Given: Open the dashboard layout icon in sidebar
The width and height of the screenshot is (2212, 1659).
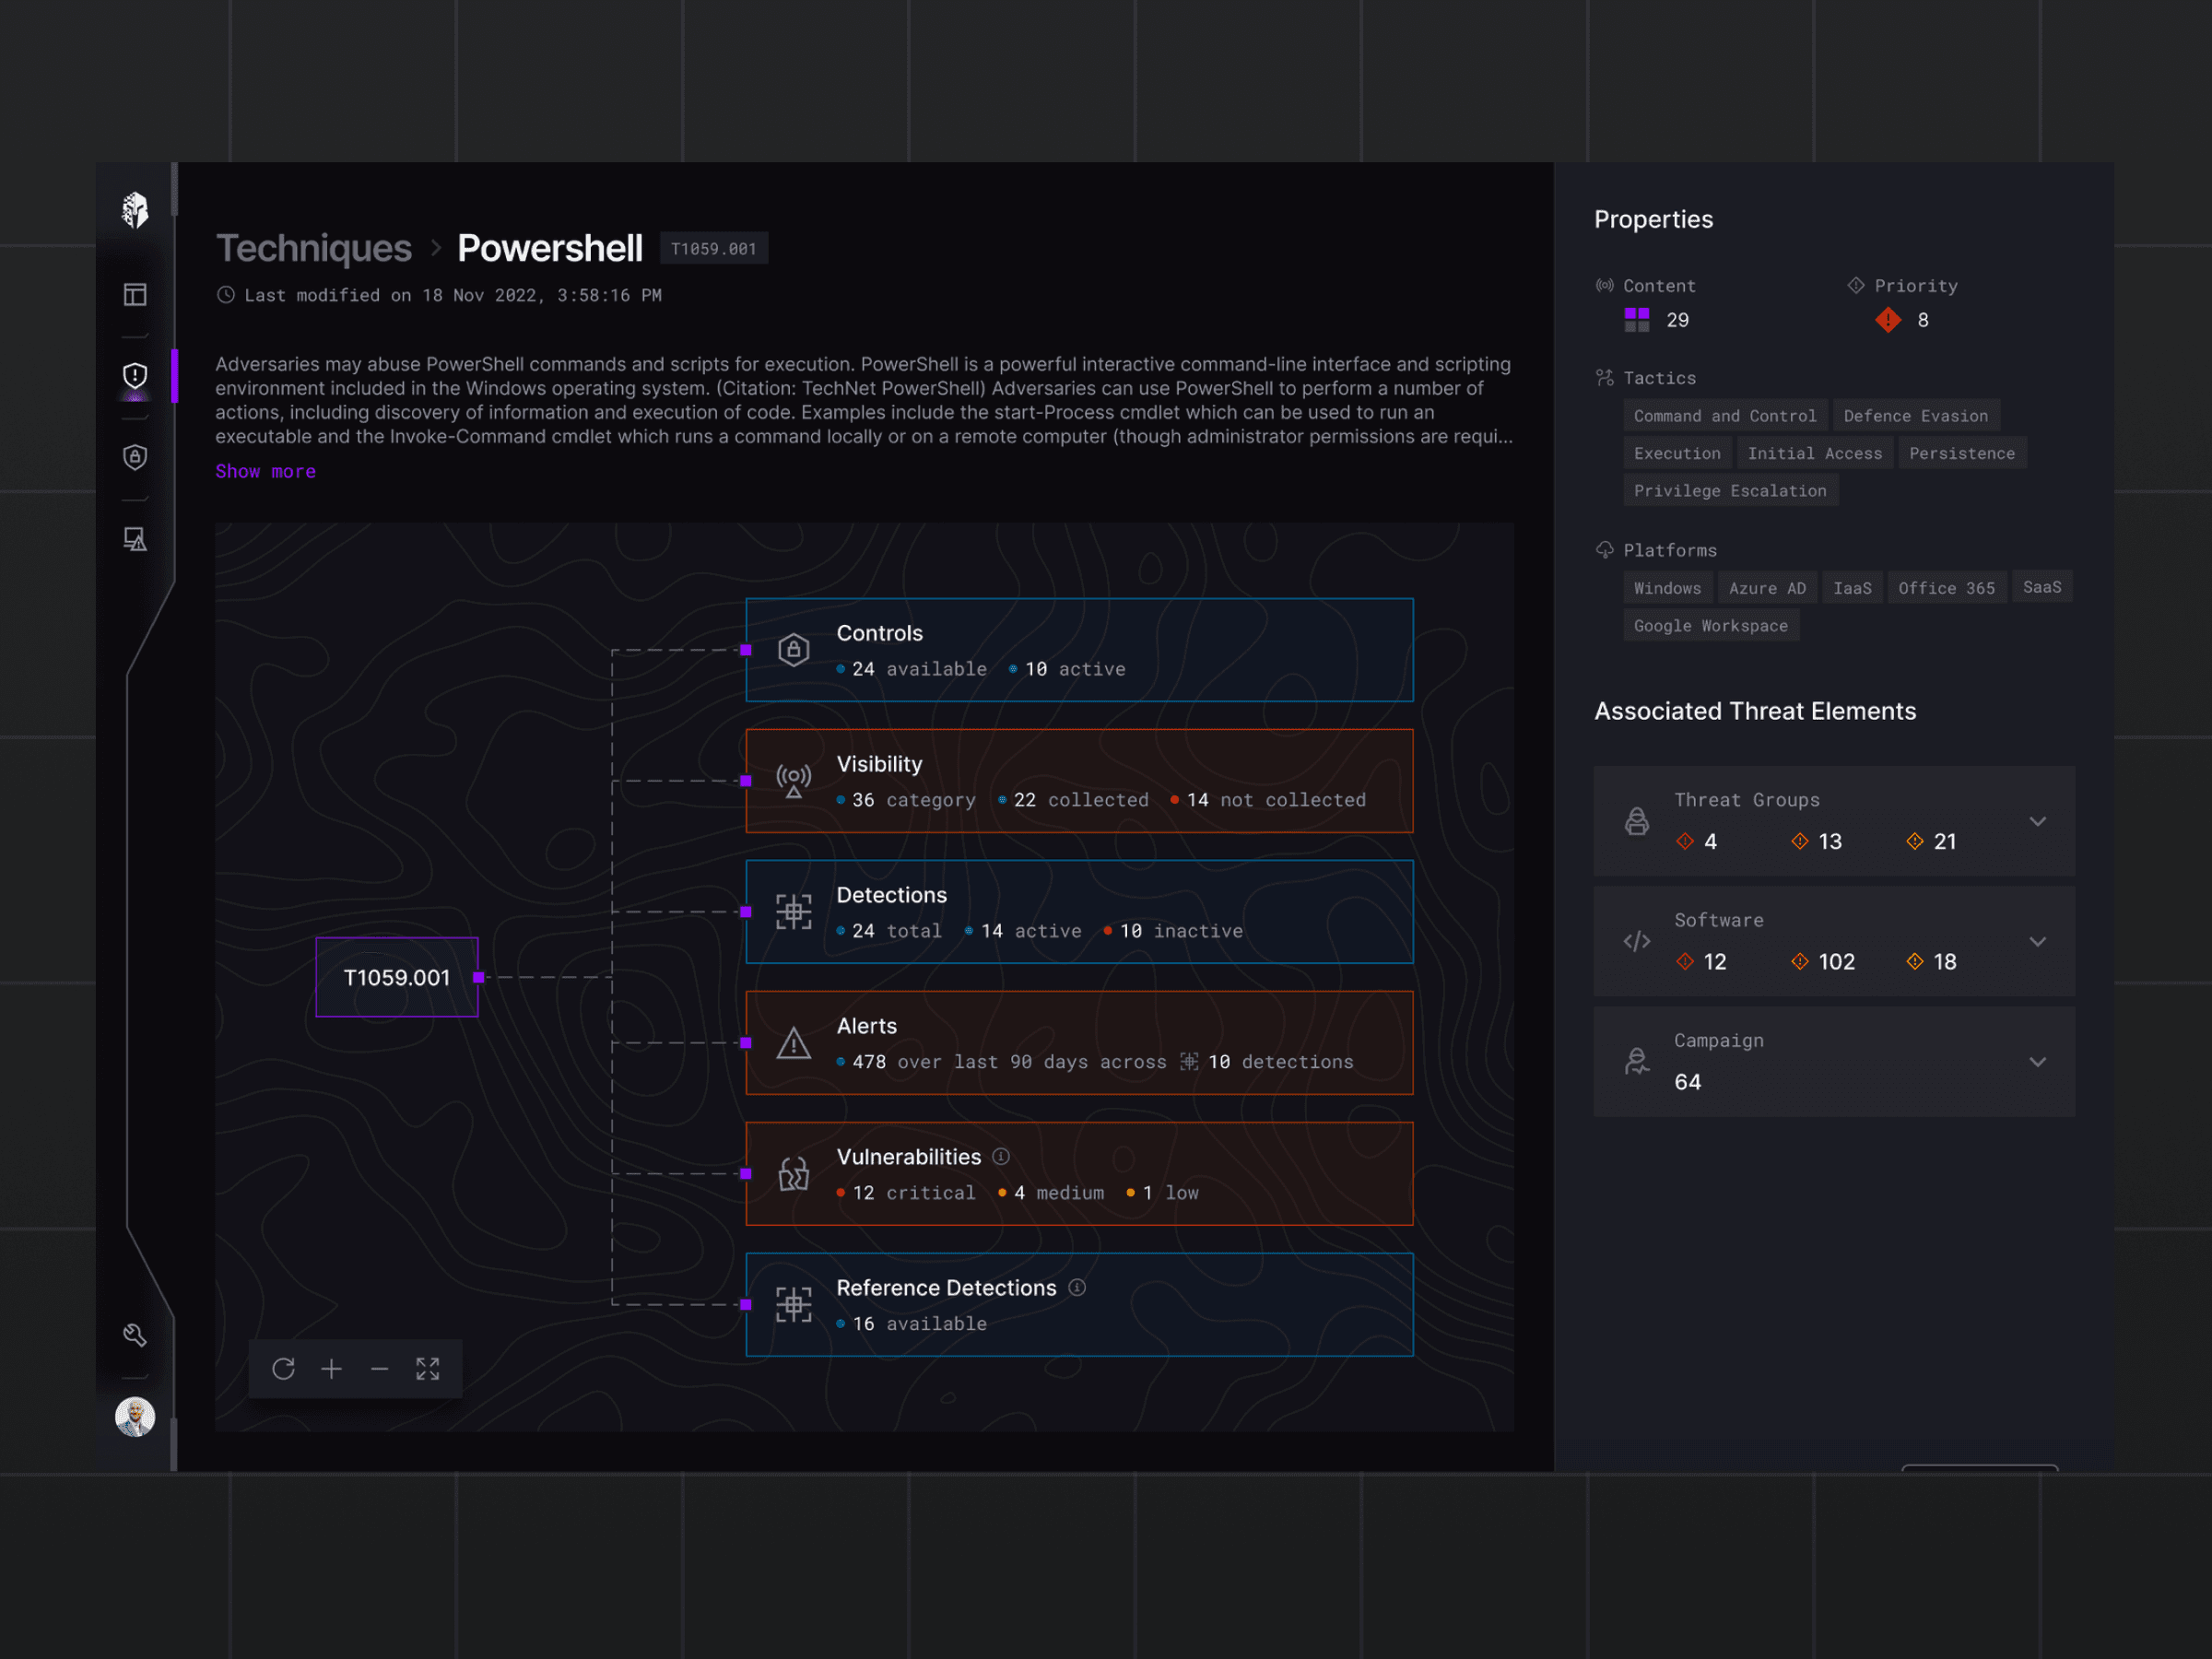Looking at the screenshot, I should (x=135, y=294).
